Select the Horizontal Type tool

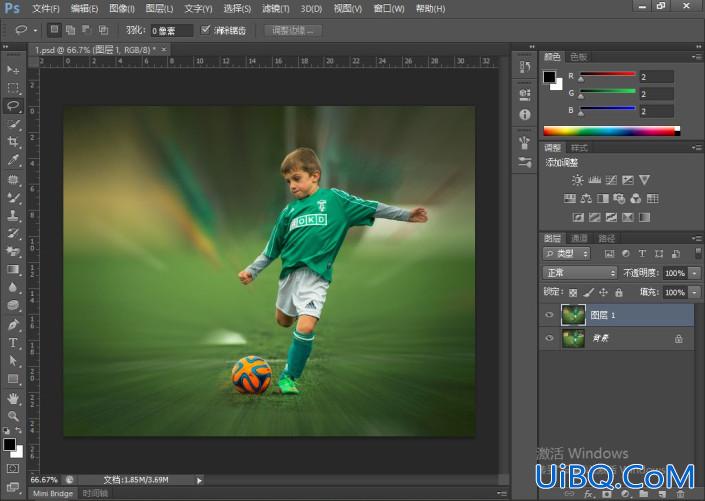click(13, 343)
